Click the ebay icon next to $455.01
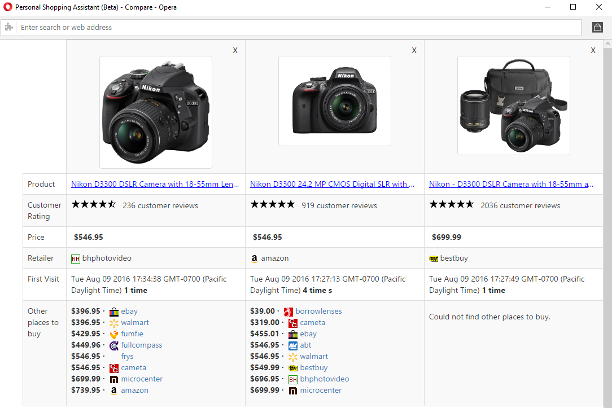Image resolution: width=612 pixels, height=408 pixels. pos(293,335)
